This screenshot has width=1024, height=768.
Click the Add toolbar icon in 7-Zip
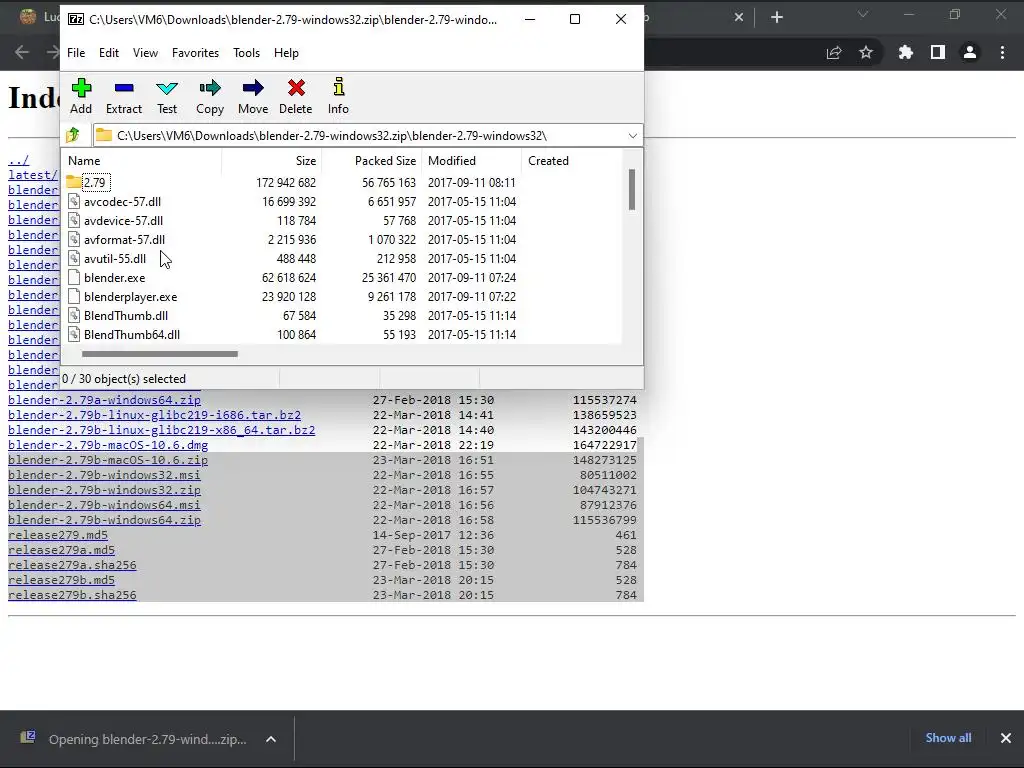pyautogui.click(x=82, y=88)
